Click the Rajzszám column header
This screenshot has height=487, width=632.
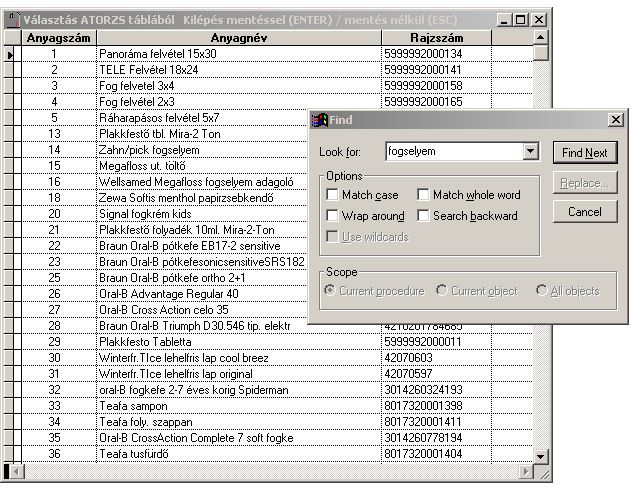pos(437,38)
